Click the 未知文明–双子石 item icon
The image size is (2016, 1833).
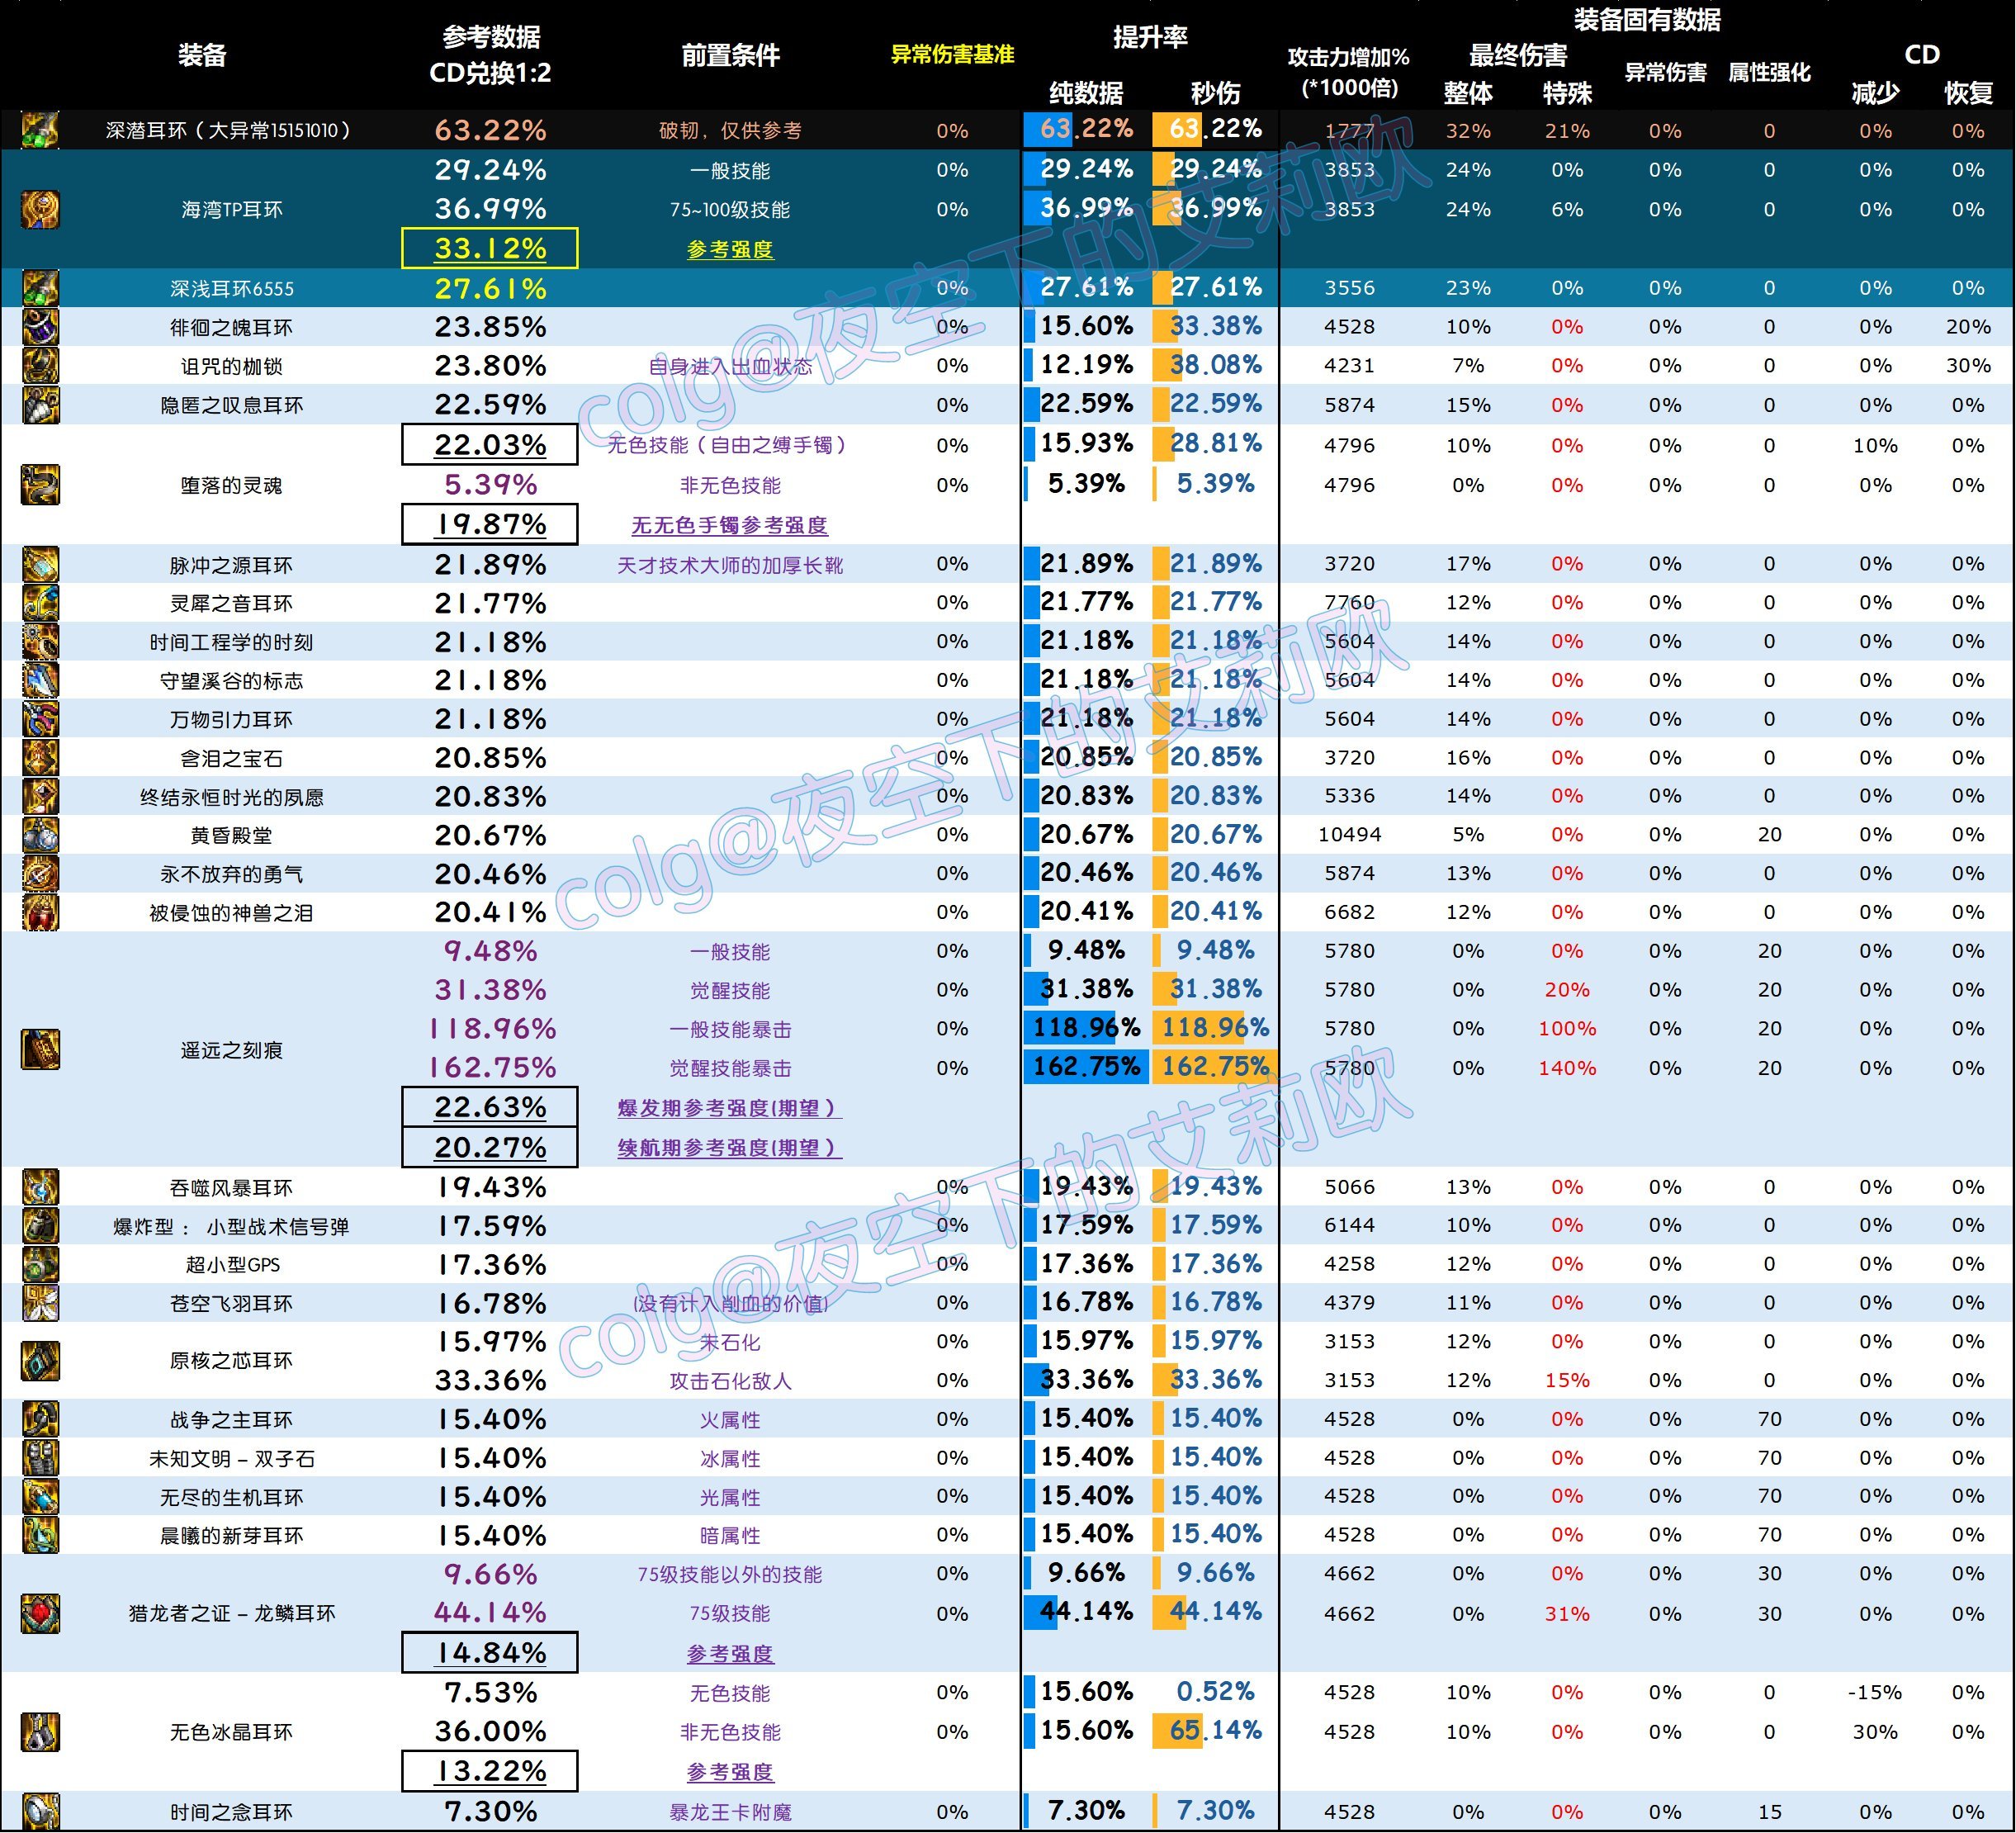coord(40,1459)
